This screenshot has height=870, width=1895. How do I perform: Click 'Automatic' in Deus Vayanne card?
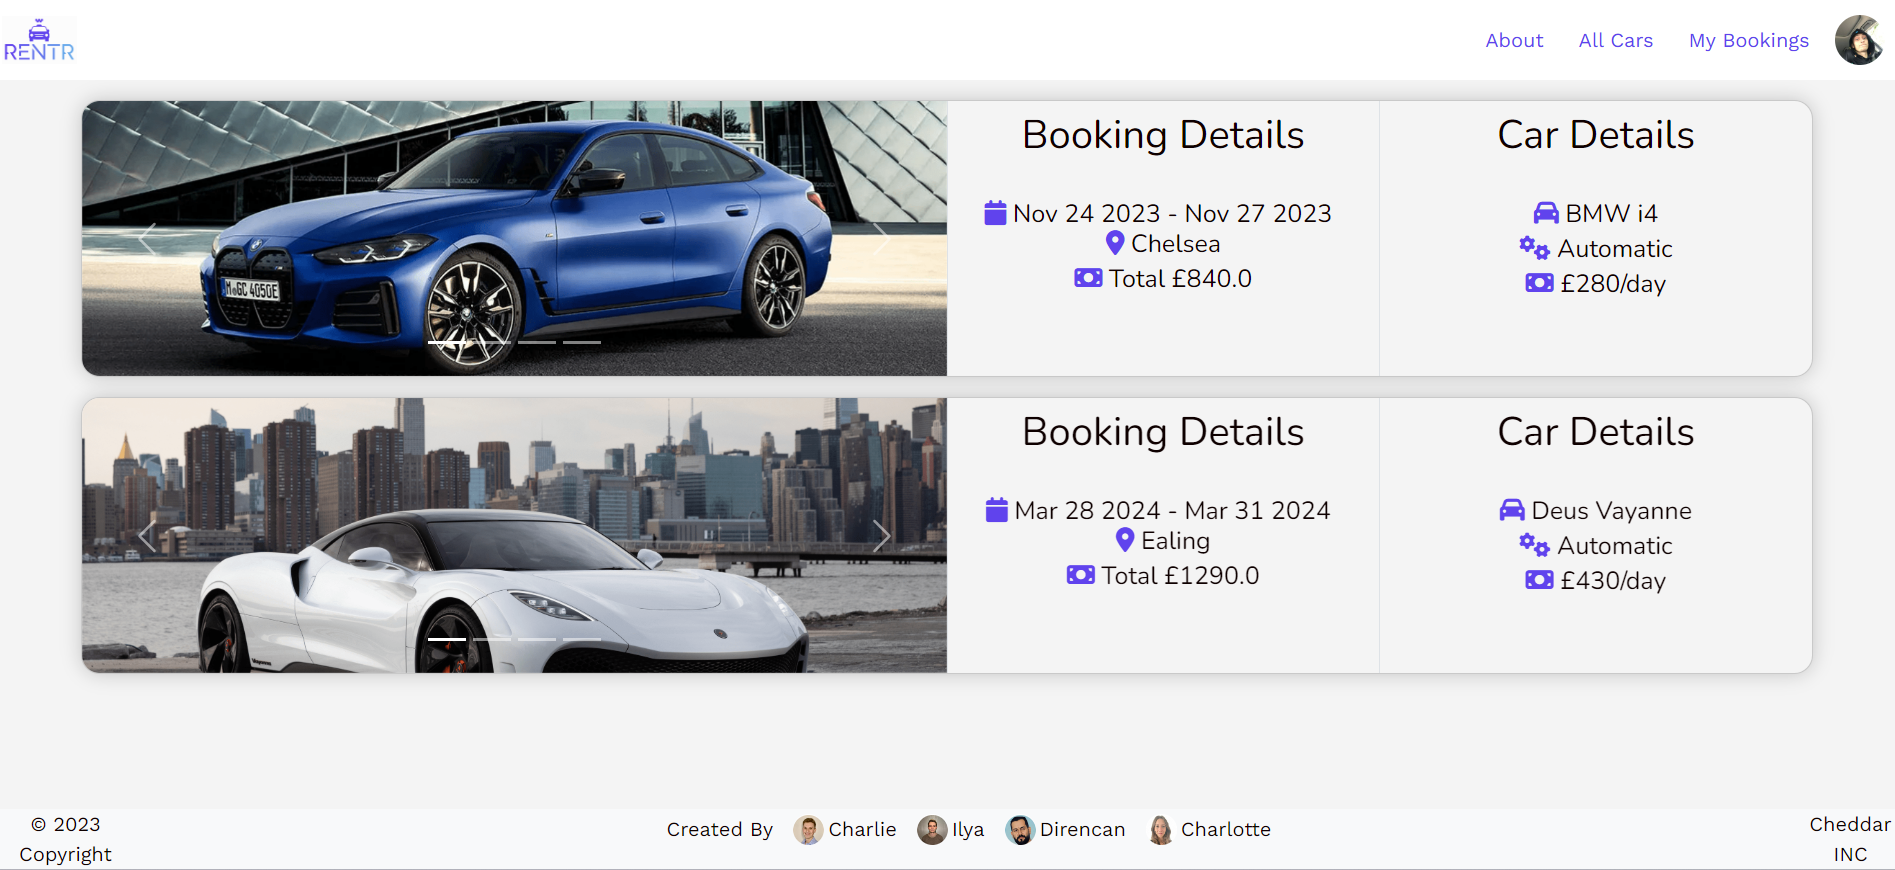click(1615, 545)
